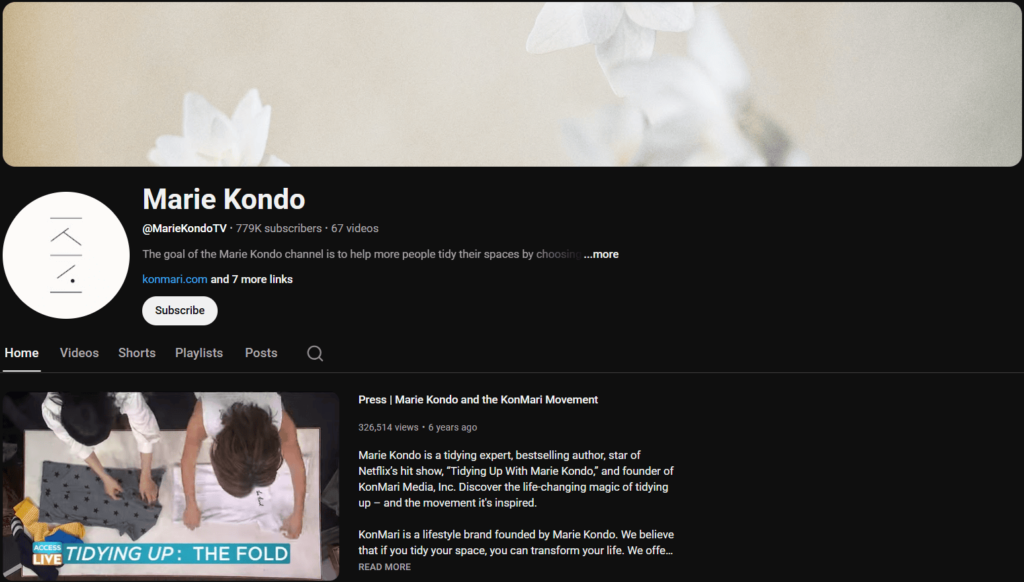This screenshot has height=582, width=1024.
Task: Select the Playlists tab
Action: pos(199,353)
